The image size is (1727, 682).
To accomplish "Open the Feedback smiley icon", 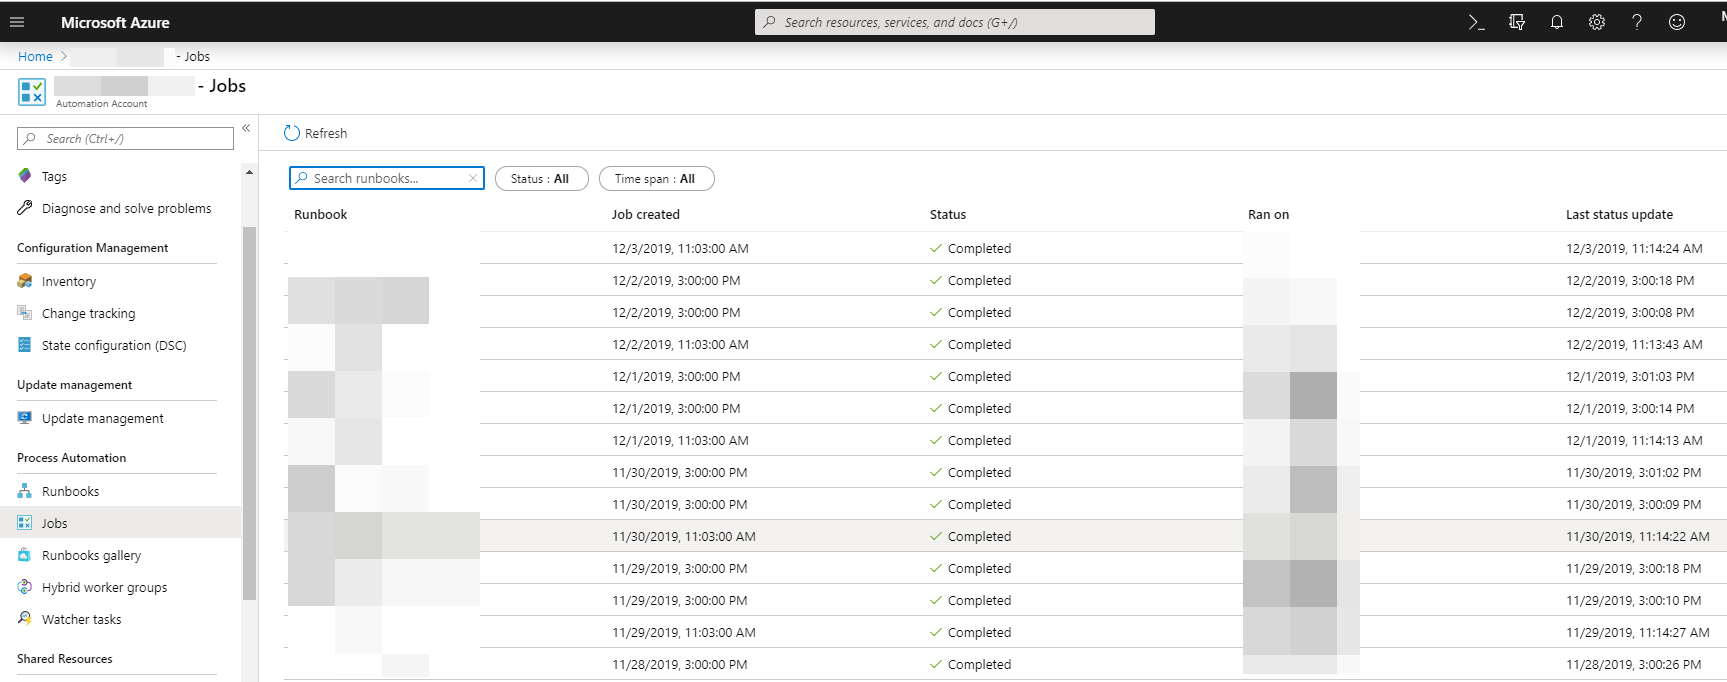I will pyautogui.click(x=1677, y=22).
